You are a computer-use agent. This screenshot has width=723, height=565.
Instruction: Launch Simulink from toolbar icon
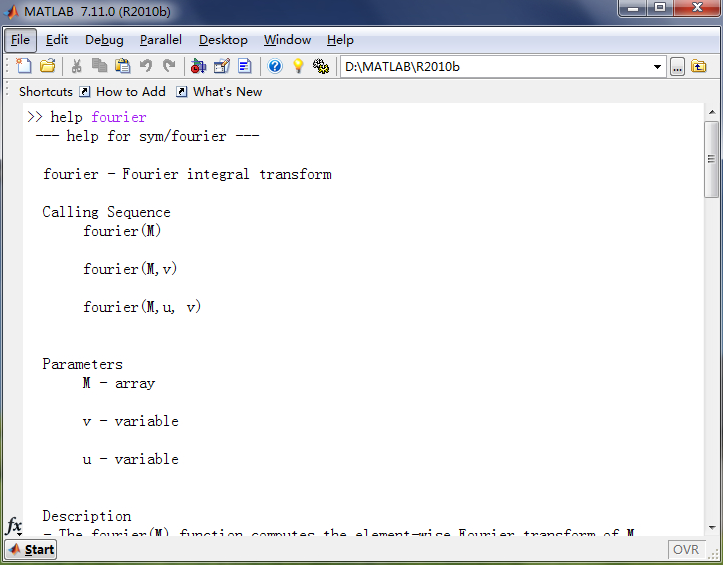coord(198,66)
